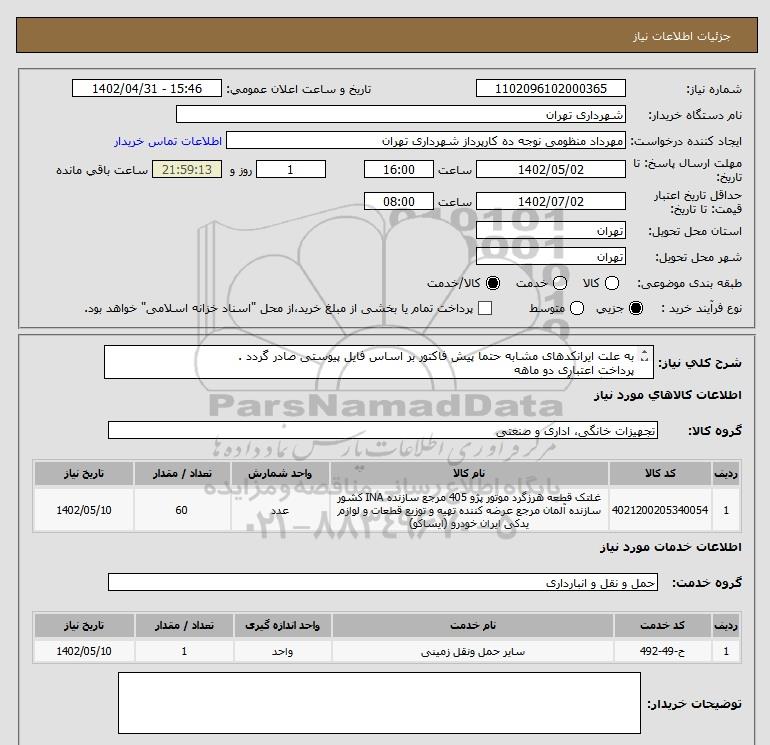The width and height of the screenshot is (770, 745).
Task: Click goods code 4021200205340054 cell
Action: coord(660,510)
